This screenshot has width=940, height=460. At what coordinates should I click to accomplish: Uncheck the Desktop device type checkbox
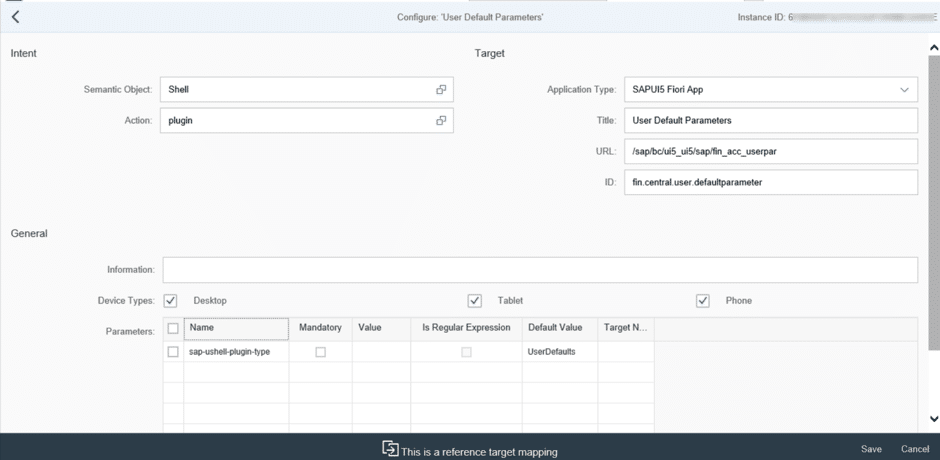coord(170,301)
